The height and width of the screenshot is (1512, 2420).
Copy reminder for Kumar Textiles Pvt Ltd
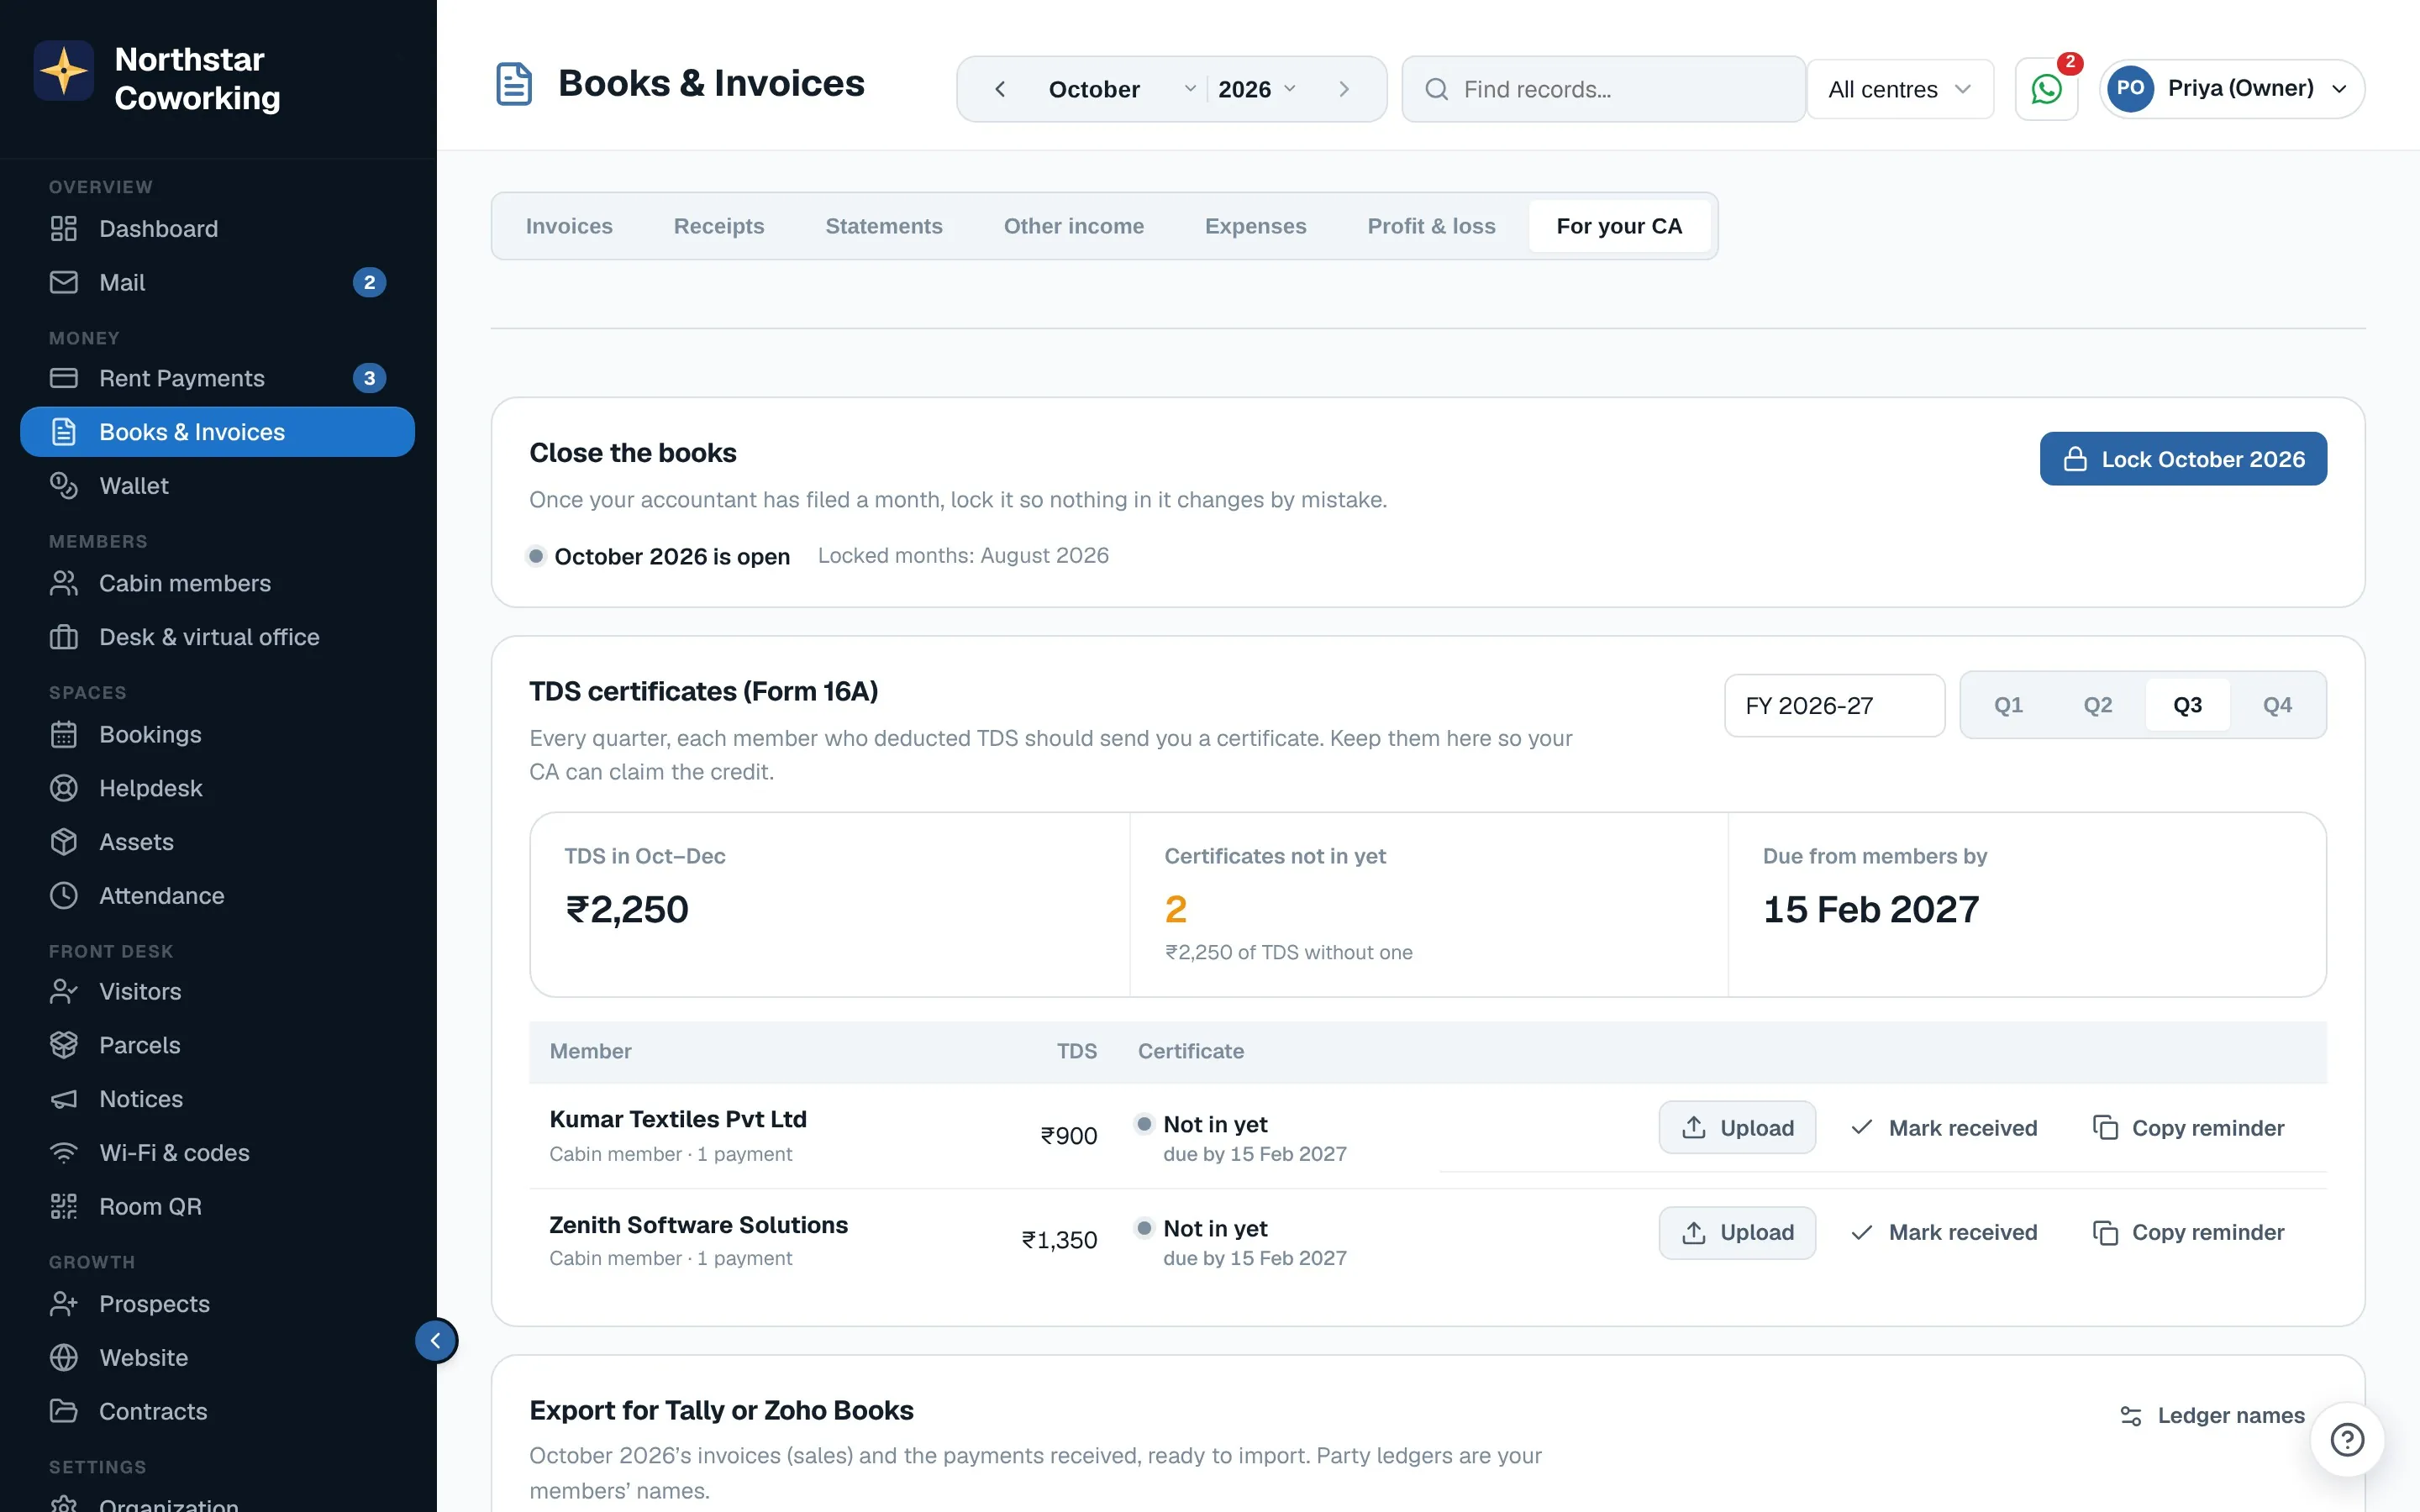point(2189,1128)
